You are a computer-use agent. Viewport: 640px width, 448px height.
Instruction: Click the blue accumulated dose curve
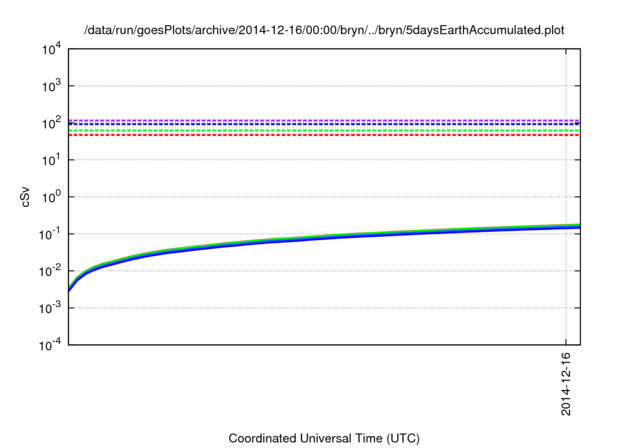[324, 237]
